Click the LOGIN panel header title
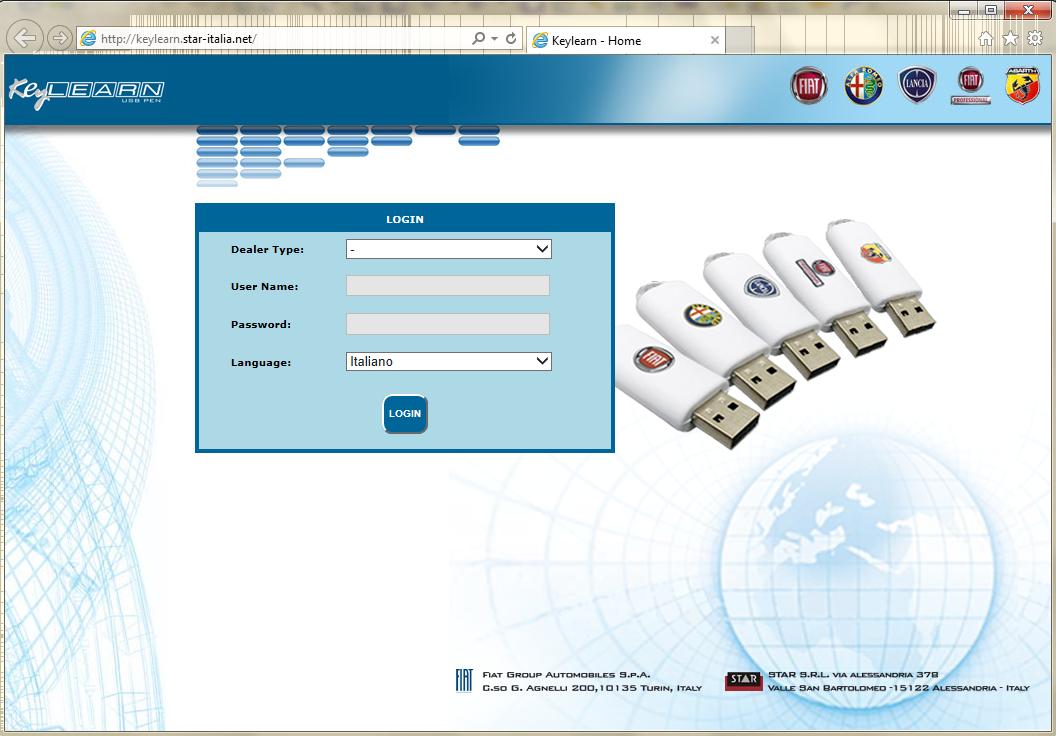The height and width of the screenshot is (736, 1056). [405, 220]
